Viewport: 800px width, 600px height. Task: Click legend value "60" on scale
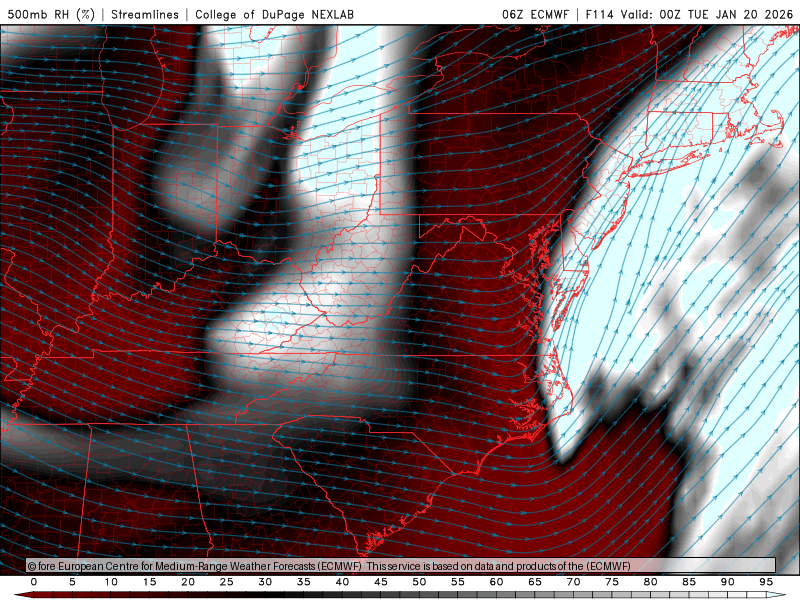coord(496,582)
